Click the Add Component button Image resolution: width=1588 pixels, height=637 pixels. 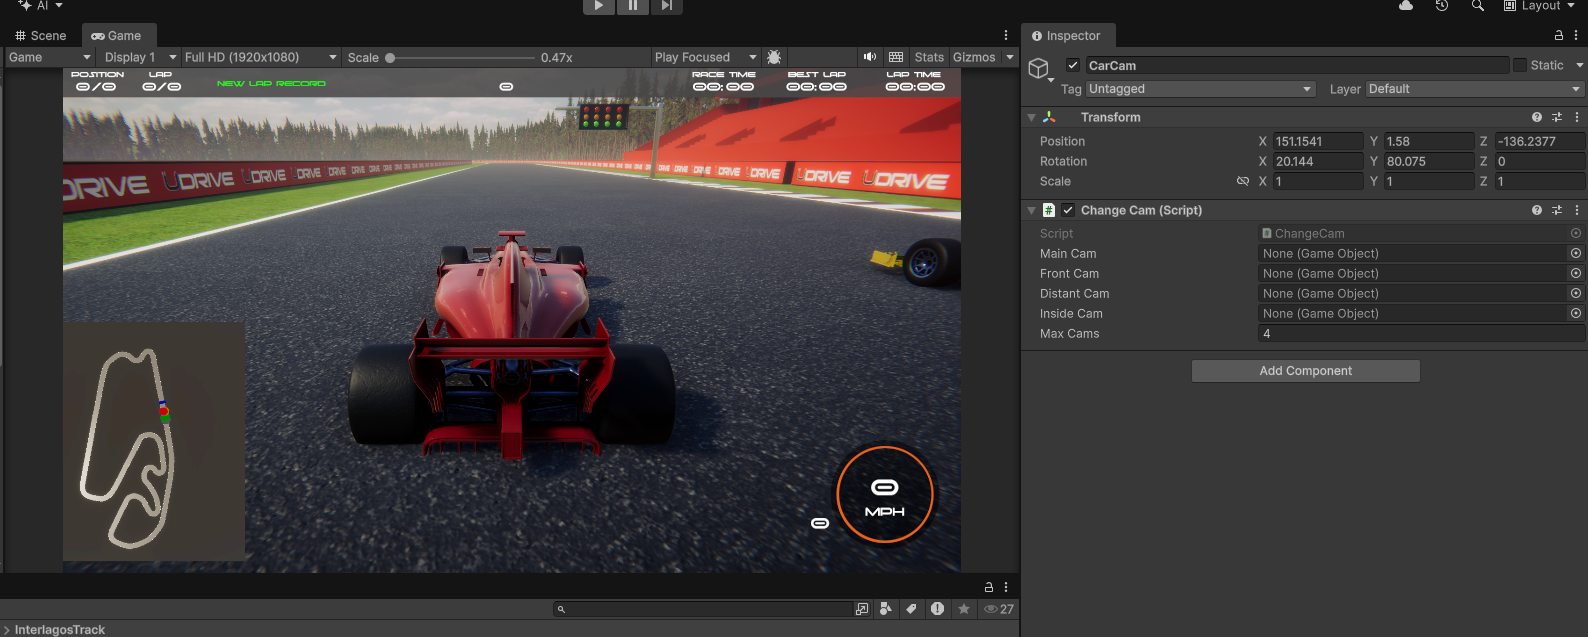point(1305,371)
